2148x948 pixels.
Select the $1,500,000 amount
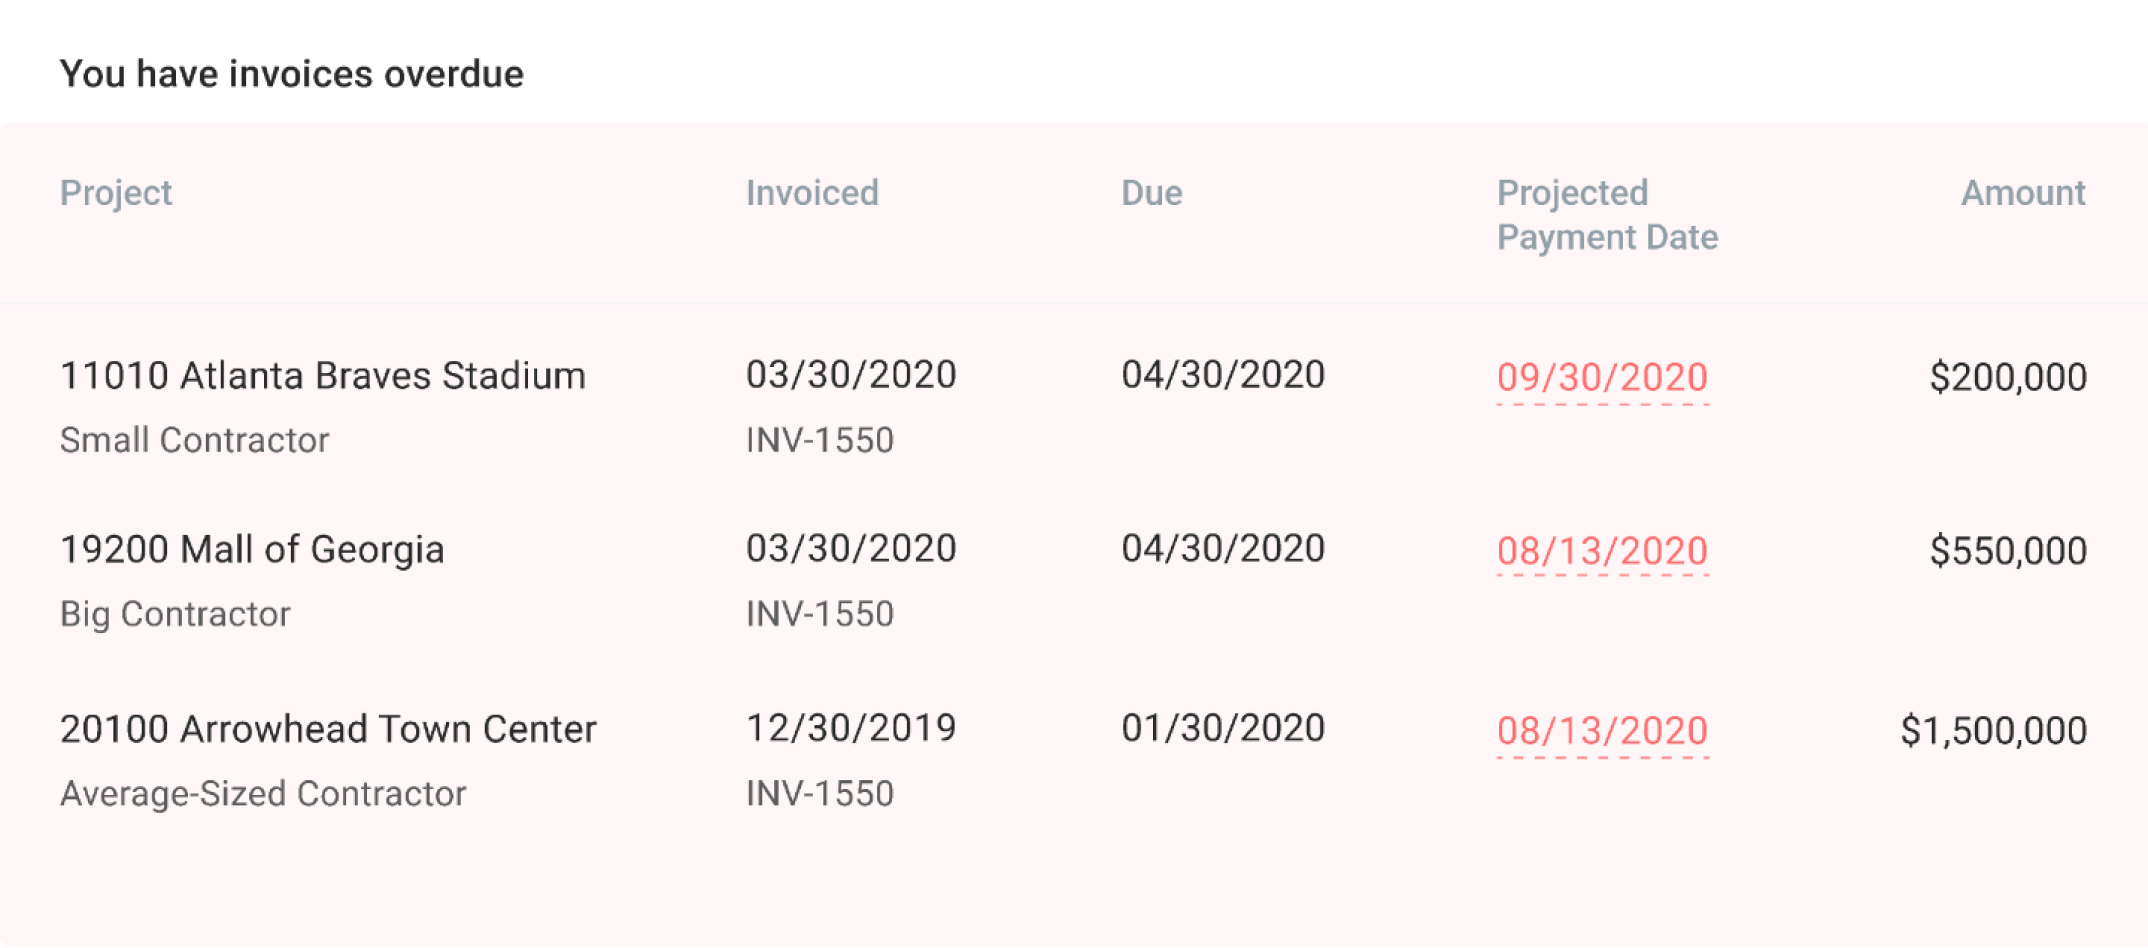pyautogui.click(x=1994, y=731)
